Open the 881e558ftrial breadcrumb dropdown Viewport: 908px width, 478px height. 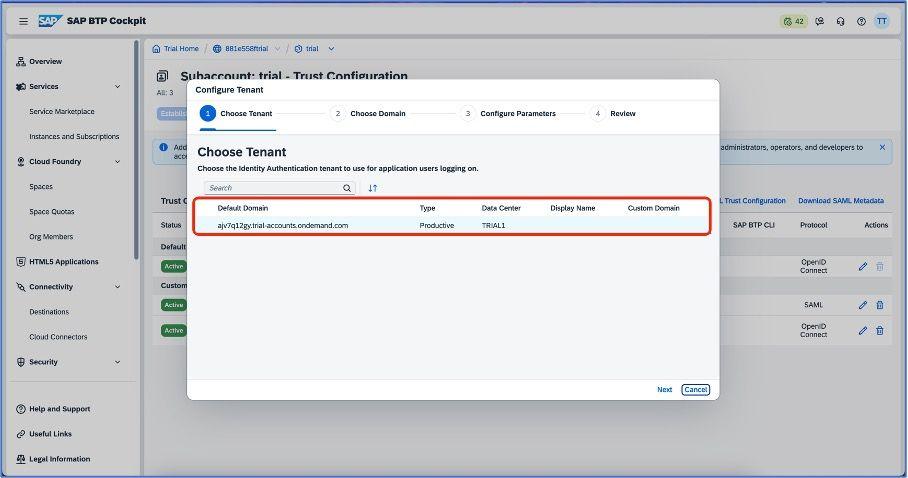(x=277, y=49)
